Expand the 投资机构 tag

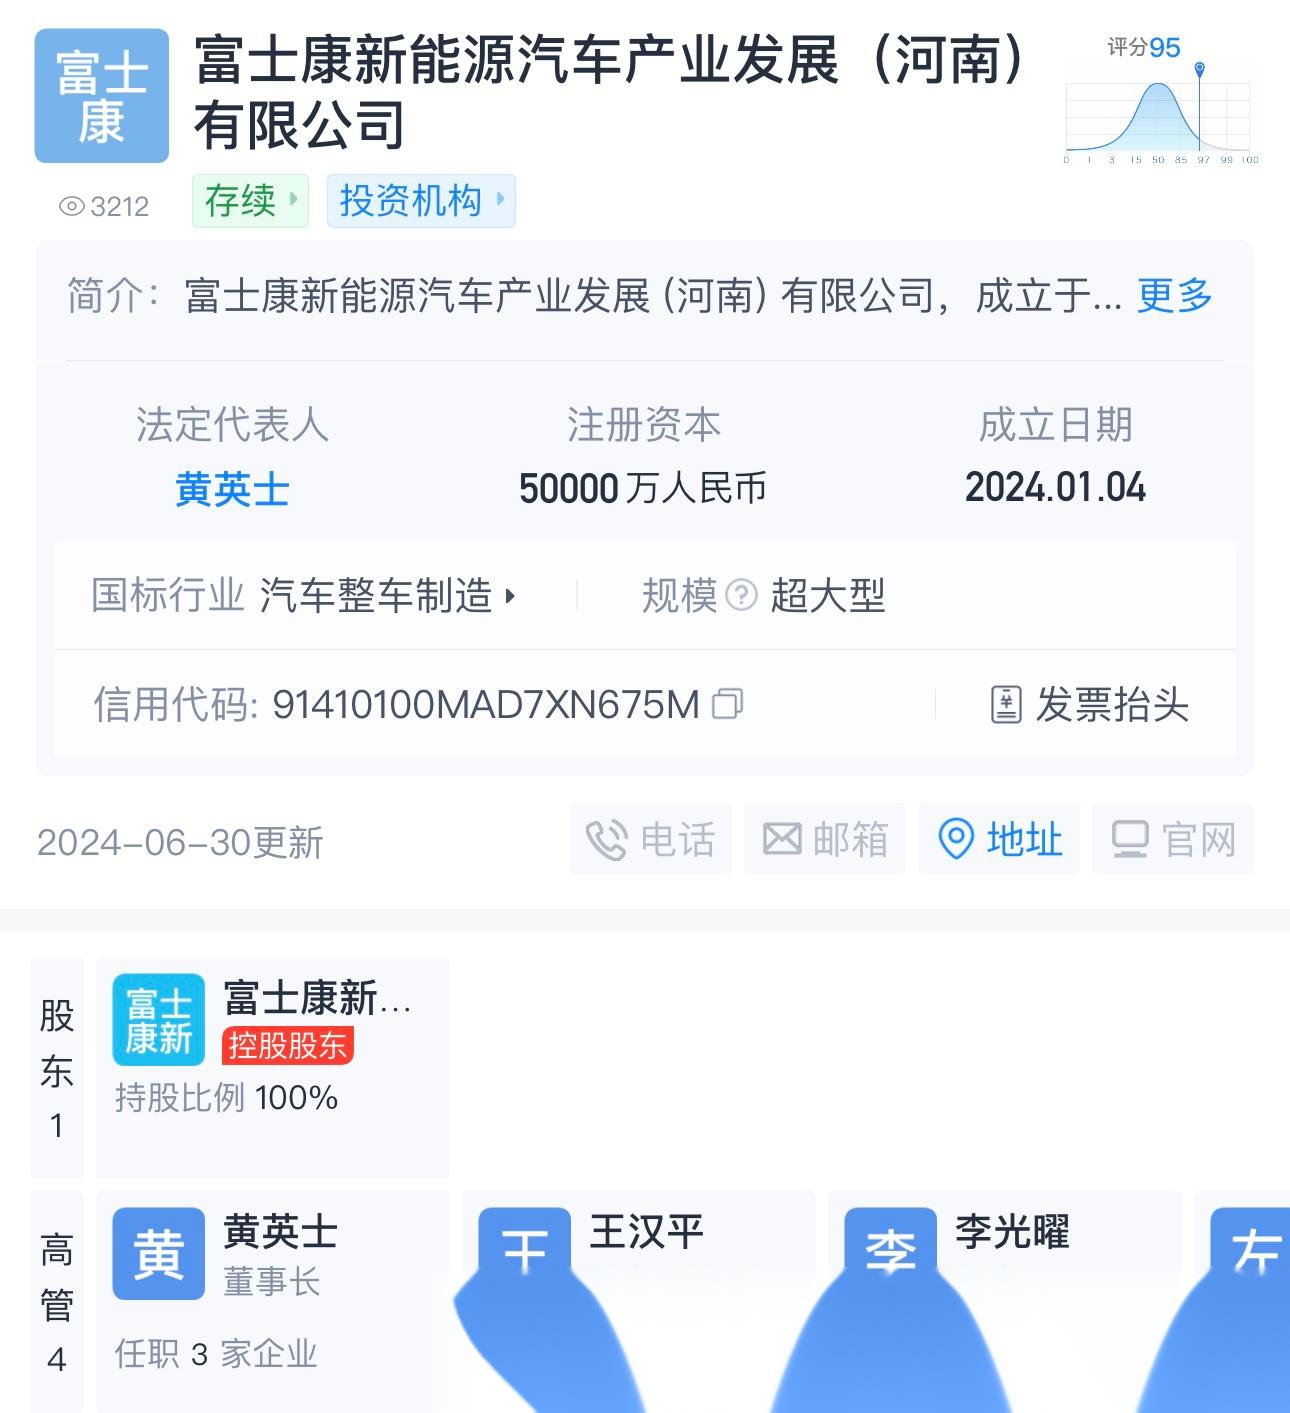(421, 201)
